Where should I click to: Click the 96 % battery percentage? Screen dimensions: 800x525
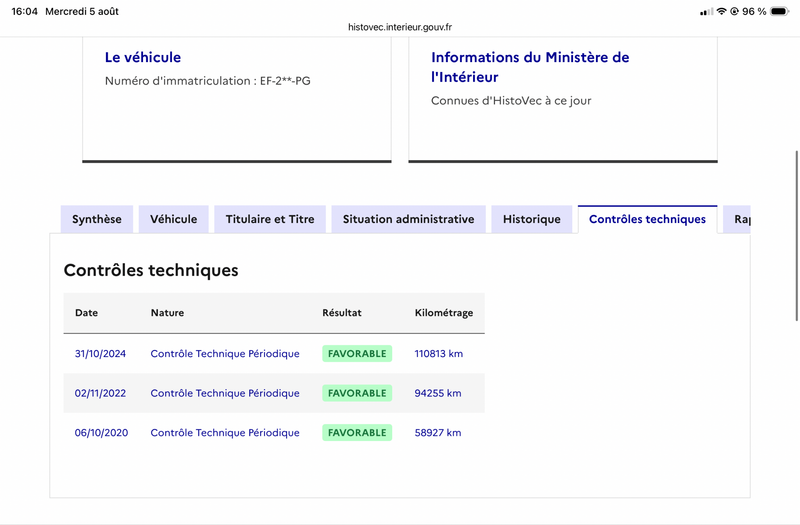[755, 11]
